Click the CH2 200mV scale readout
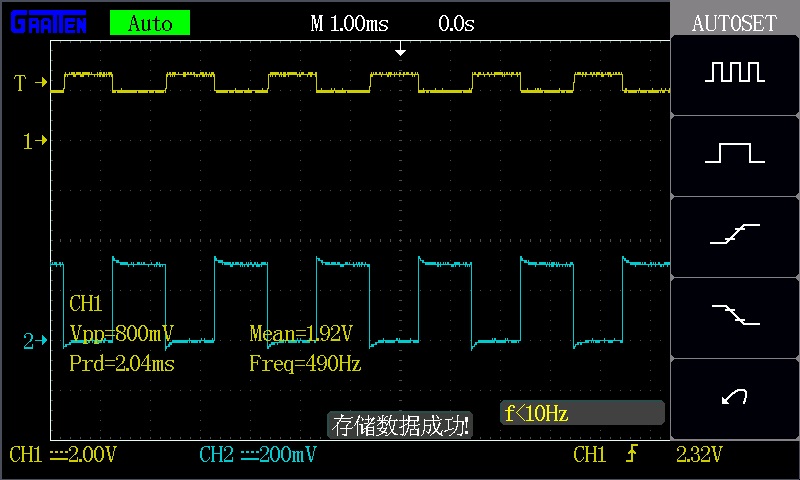The image size is (800, 480). (258, 454)
